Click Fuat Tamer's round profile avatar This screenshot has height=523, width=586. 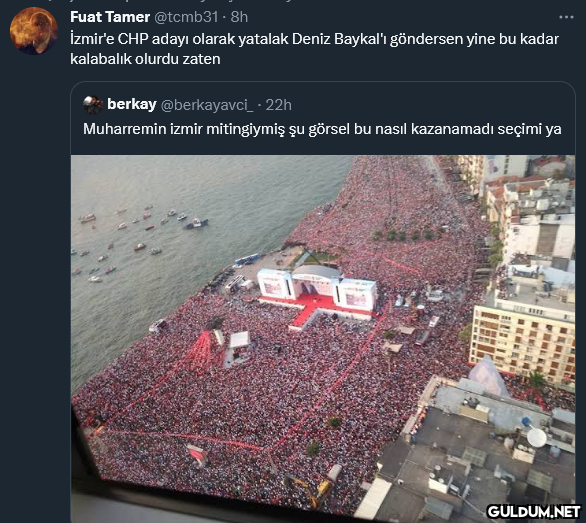click(x=34, y=31)
